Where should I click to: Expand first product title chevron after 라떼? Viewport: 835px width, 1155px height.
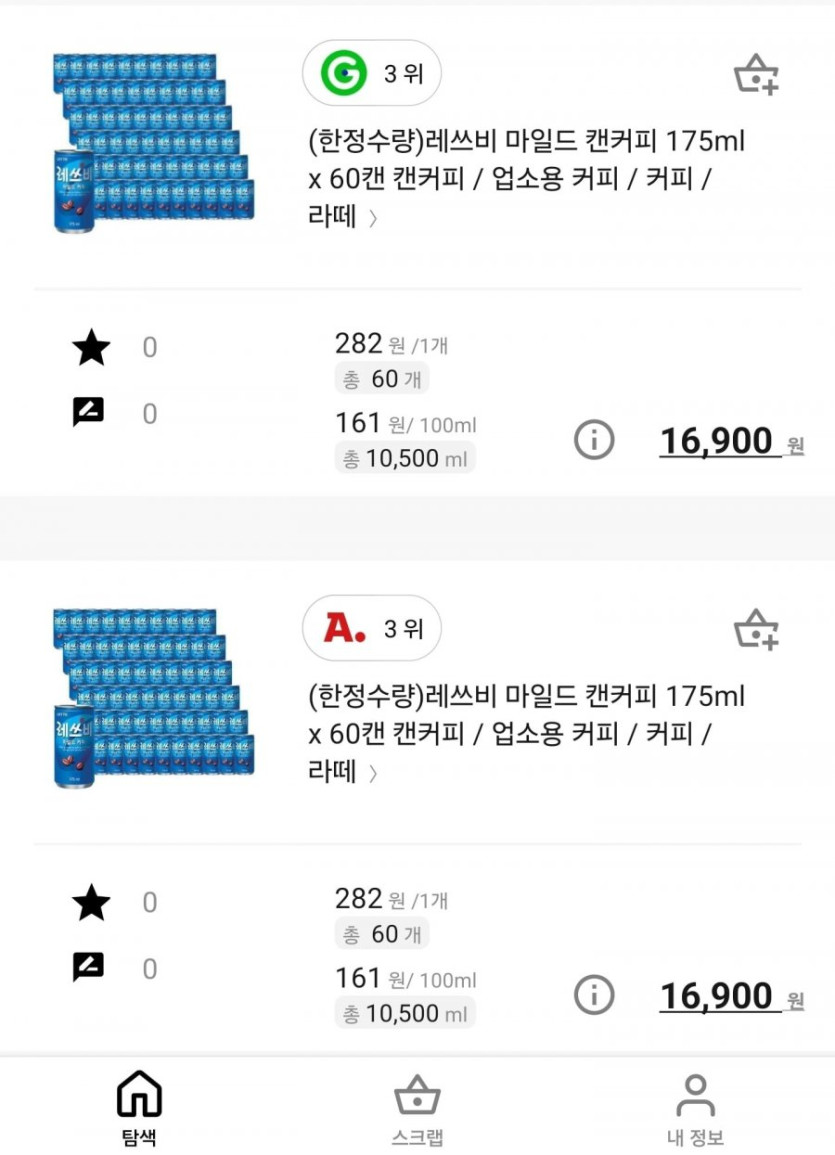click(373, 218)
